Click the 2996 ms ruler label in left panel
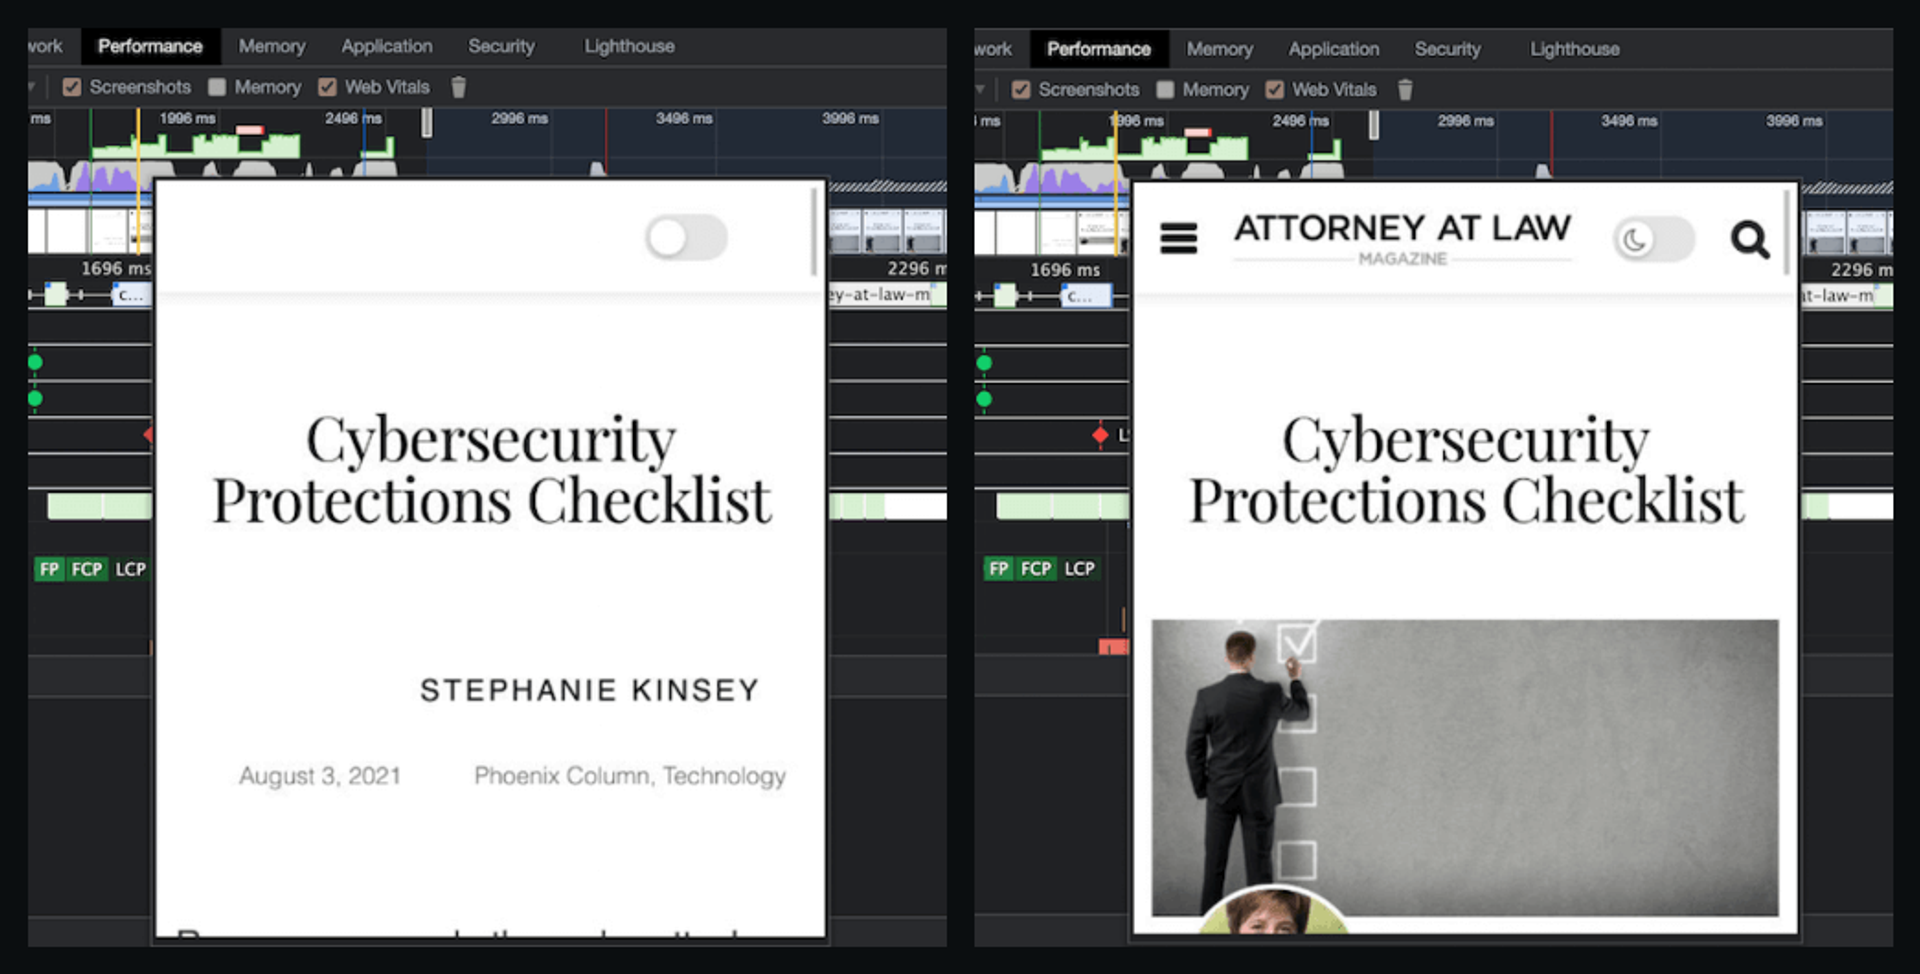The width and height of the screenshot is (1920, 974). point(520,118)
